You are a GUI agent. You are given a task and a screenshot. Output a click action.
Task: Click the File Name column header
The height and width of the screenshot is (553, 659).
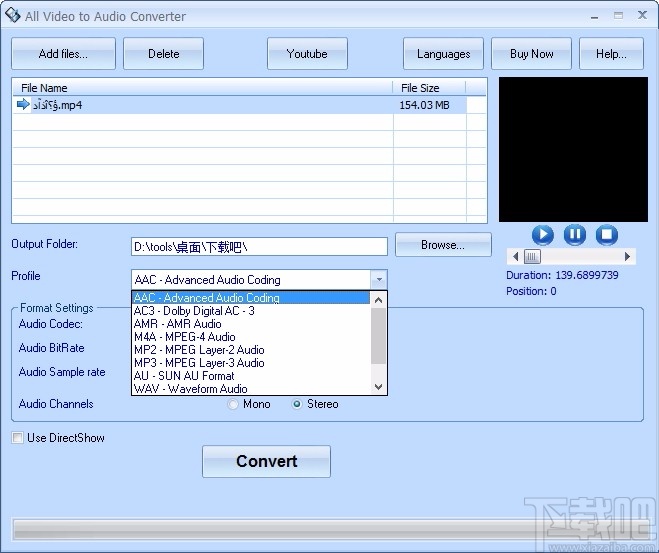(203, 88)
